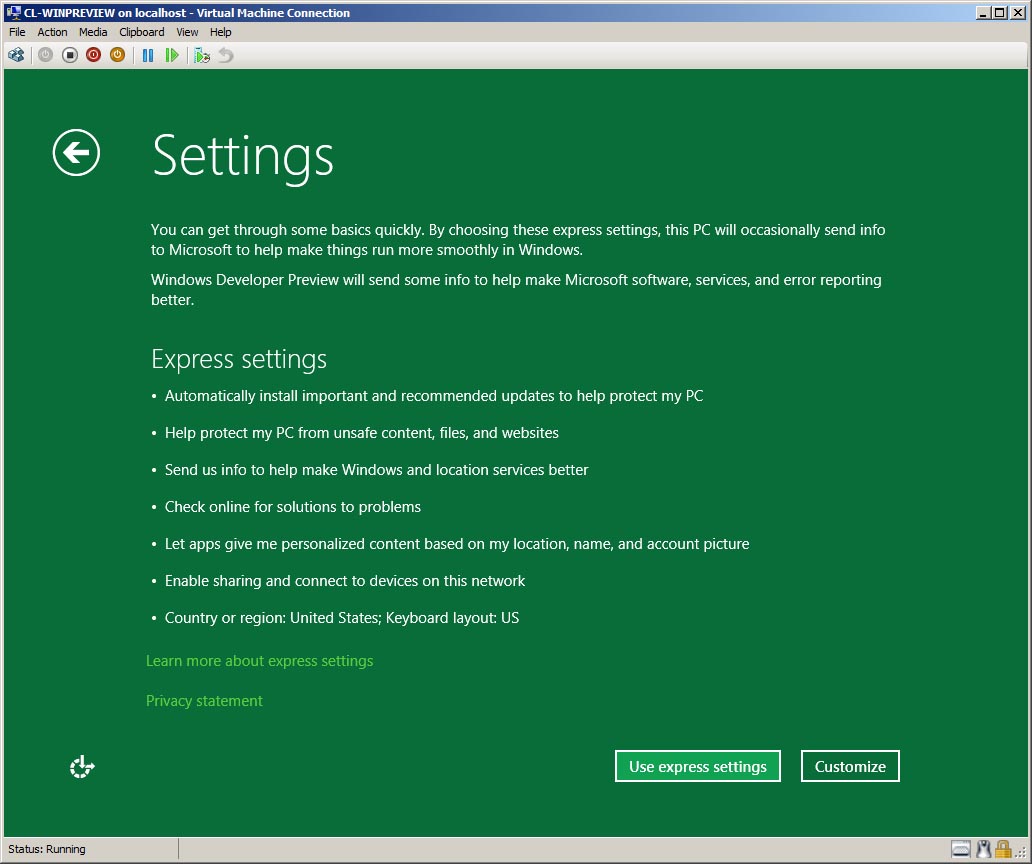Click the green Reset toolbar icon
The height and width of the screenshot is (864, 1032).
pyautogui.click(x=172, y=55)
